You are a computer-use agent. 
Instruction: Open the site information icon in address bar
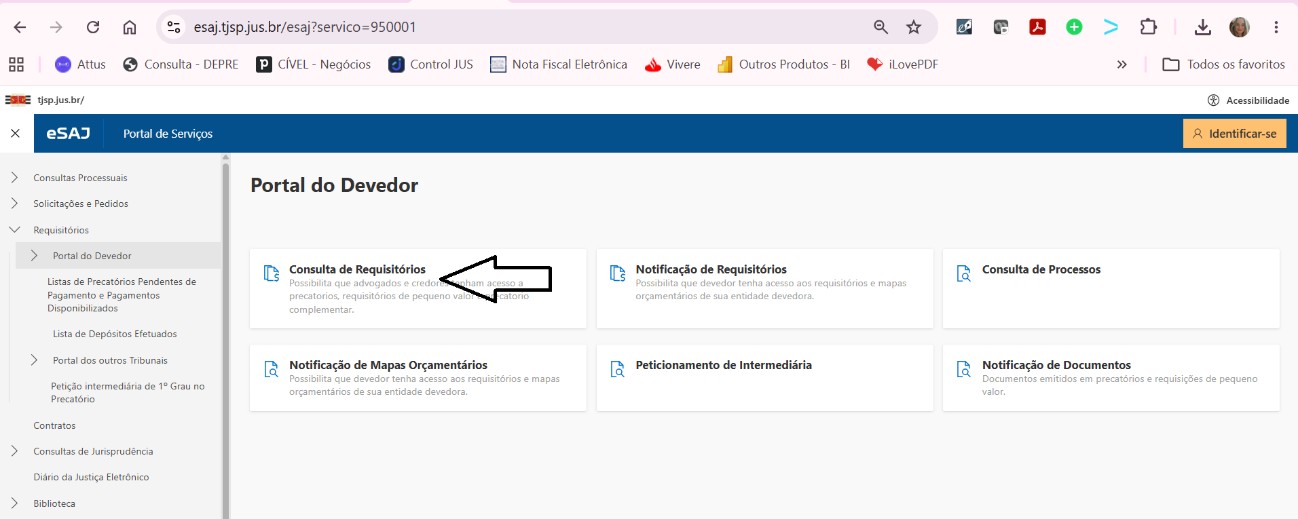click(174, 27)
